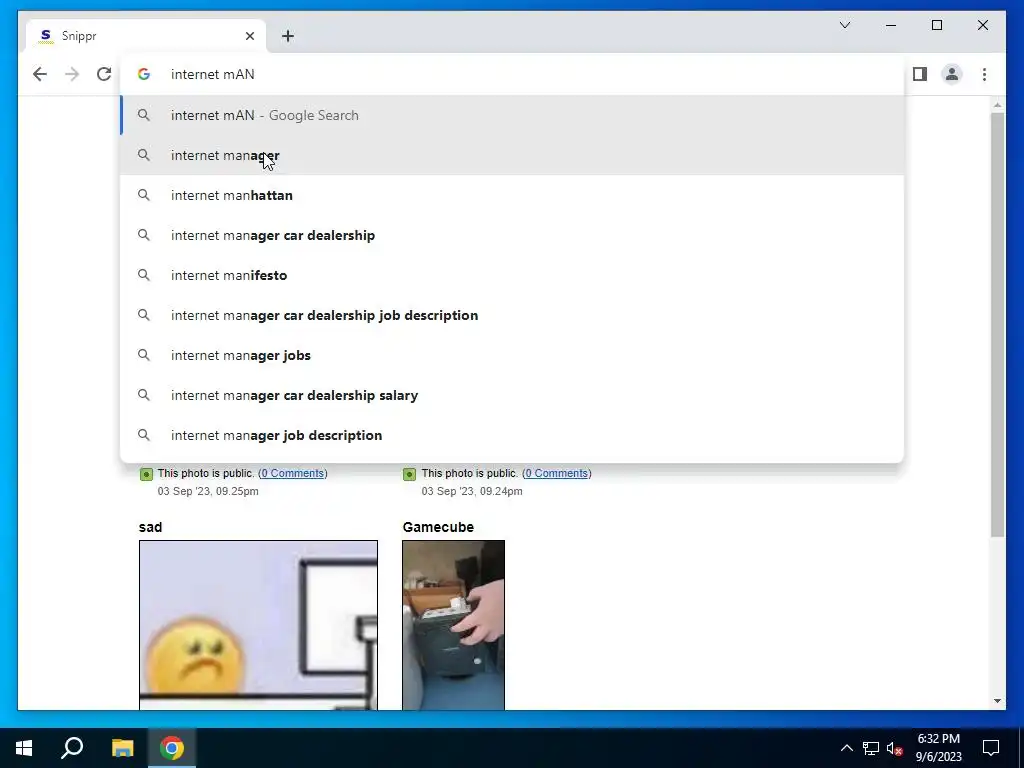Viewport: 1024px width, 768px height.
Task: Click search icon beside 'internet manifesto'
Action: point(144,275)
